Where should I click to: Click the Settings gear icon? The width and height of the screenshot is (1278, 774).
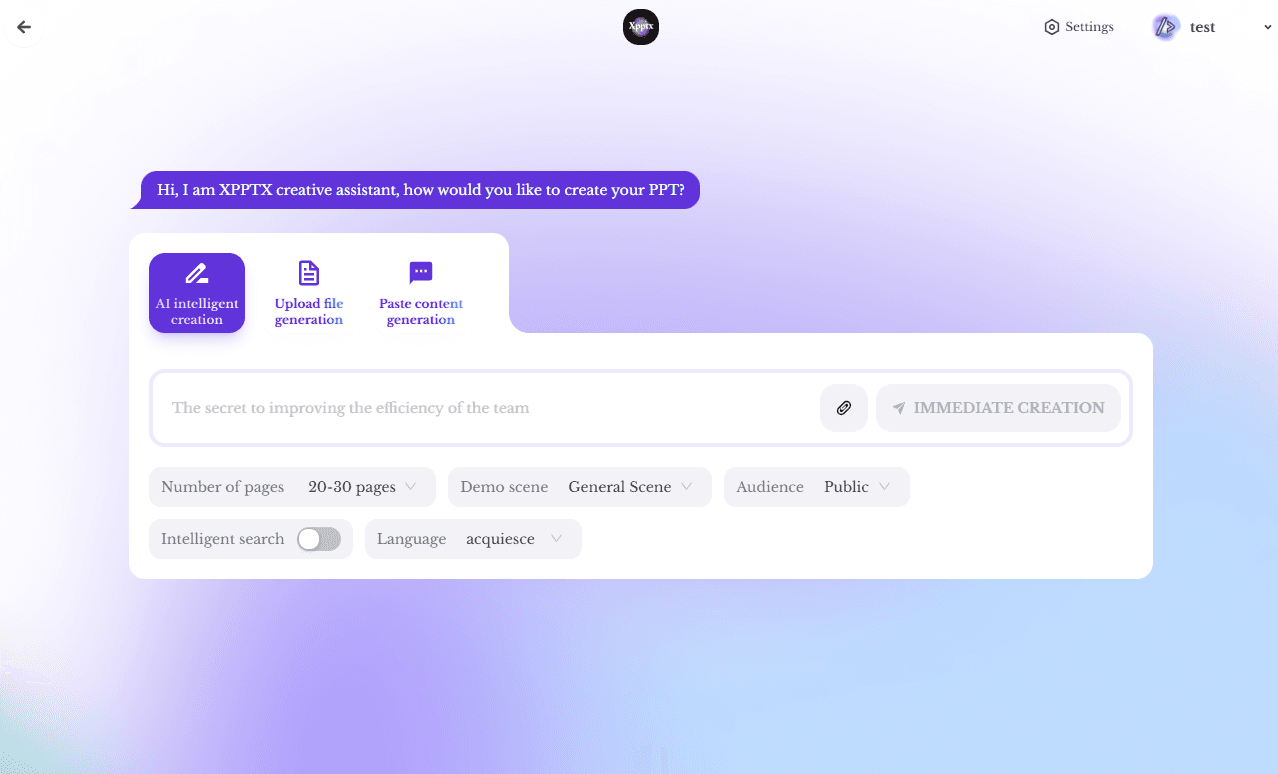[1051, 27]
